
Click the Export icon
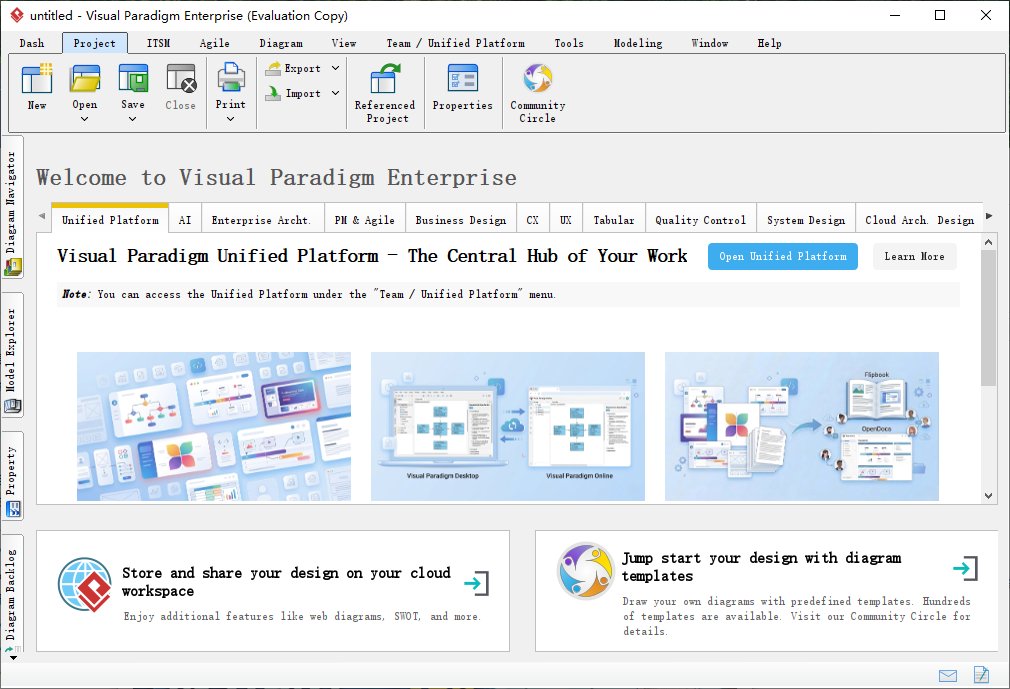[x=273, y=68]
